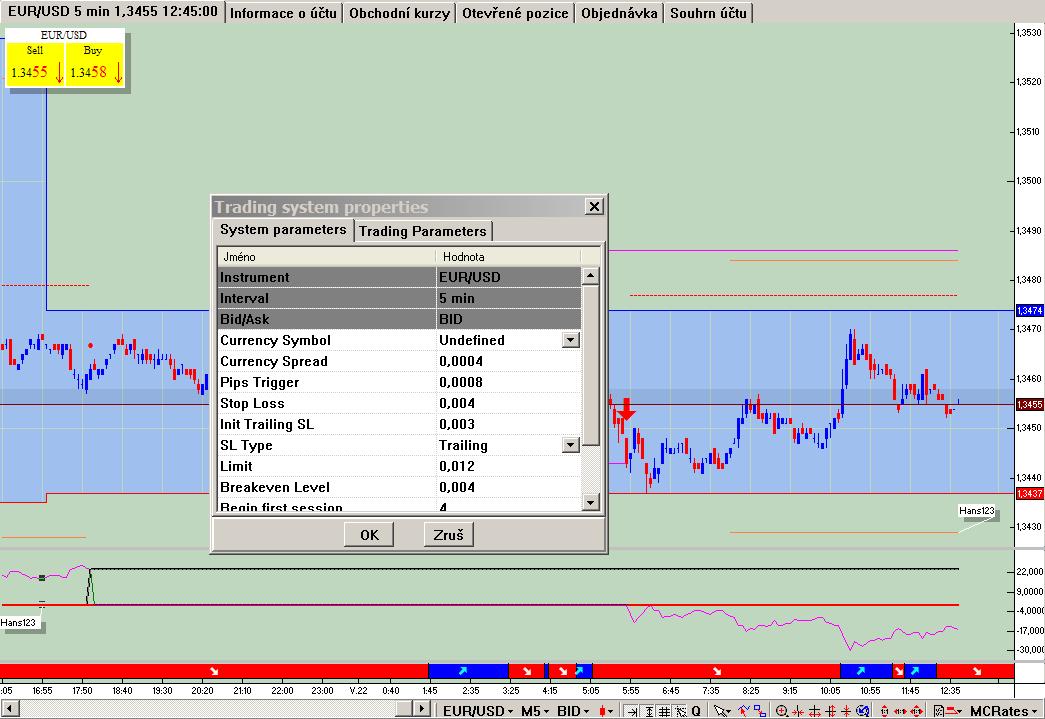Cancel dialog with Zruš button

click(449, 534)
